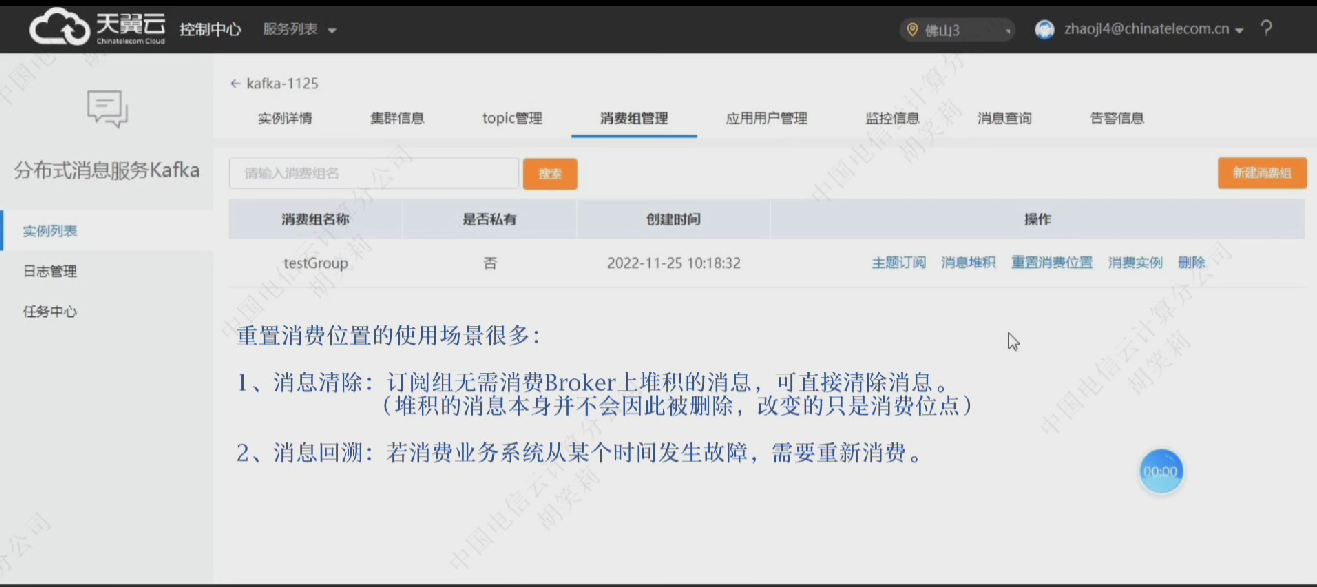
Task: Switch to the 监控信息 tab
Action: 892,118
